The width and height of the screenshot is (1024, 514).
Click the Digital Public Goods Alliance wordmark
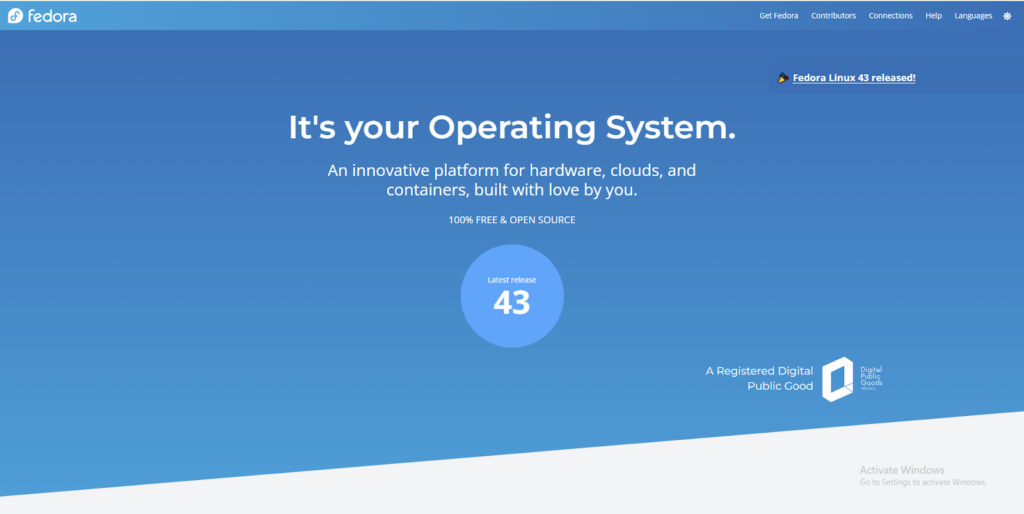click(871, 376)
